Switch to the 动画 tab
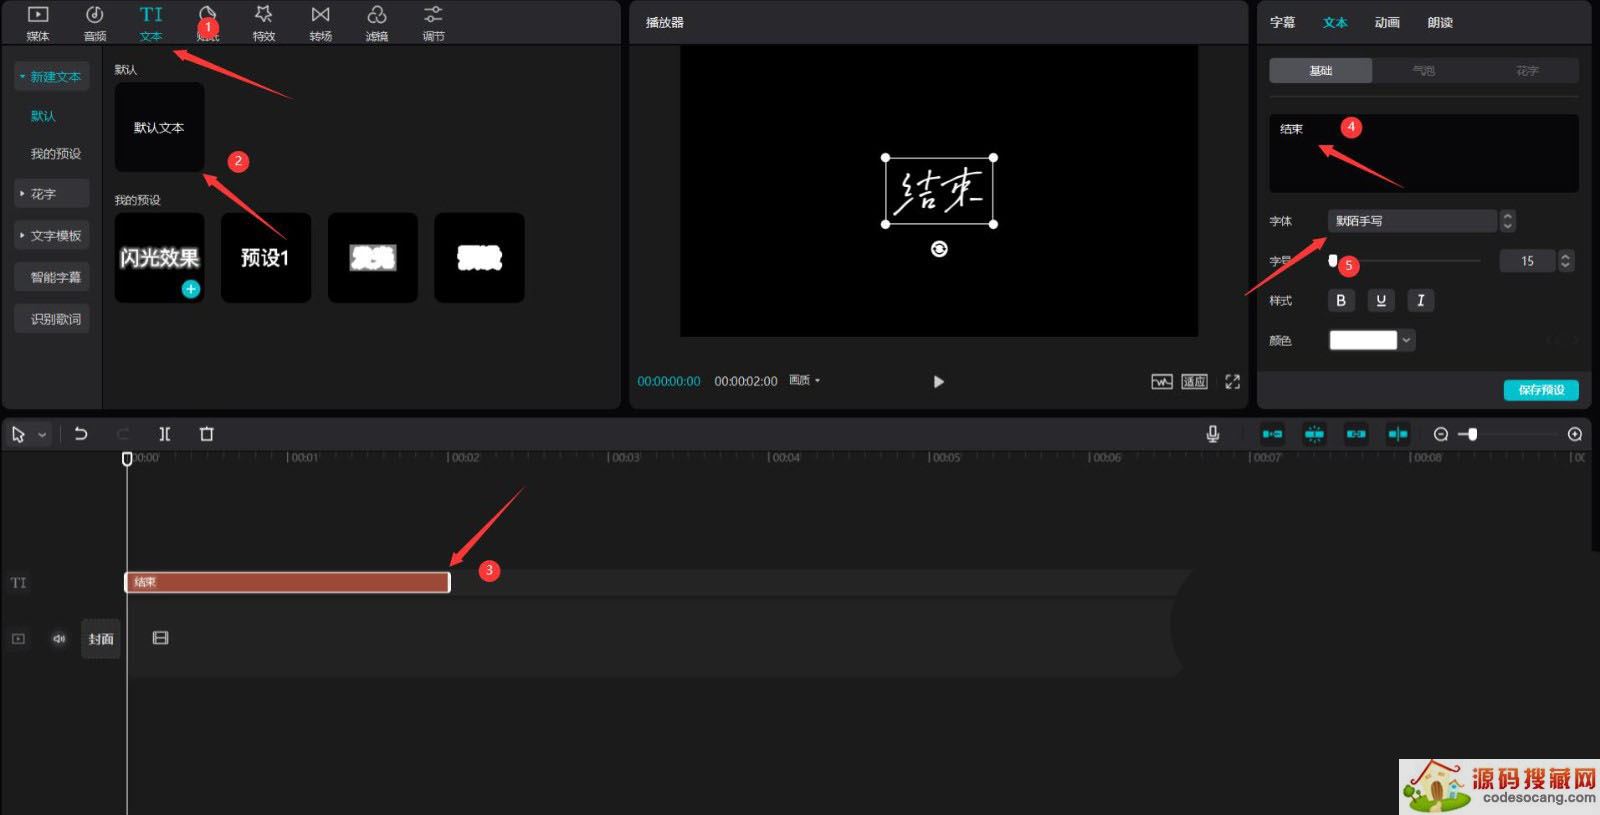The height and width of the screenshot is (815, 1600). coord(1387,23)
